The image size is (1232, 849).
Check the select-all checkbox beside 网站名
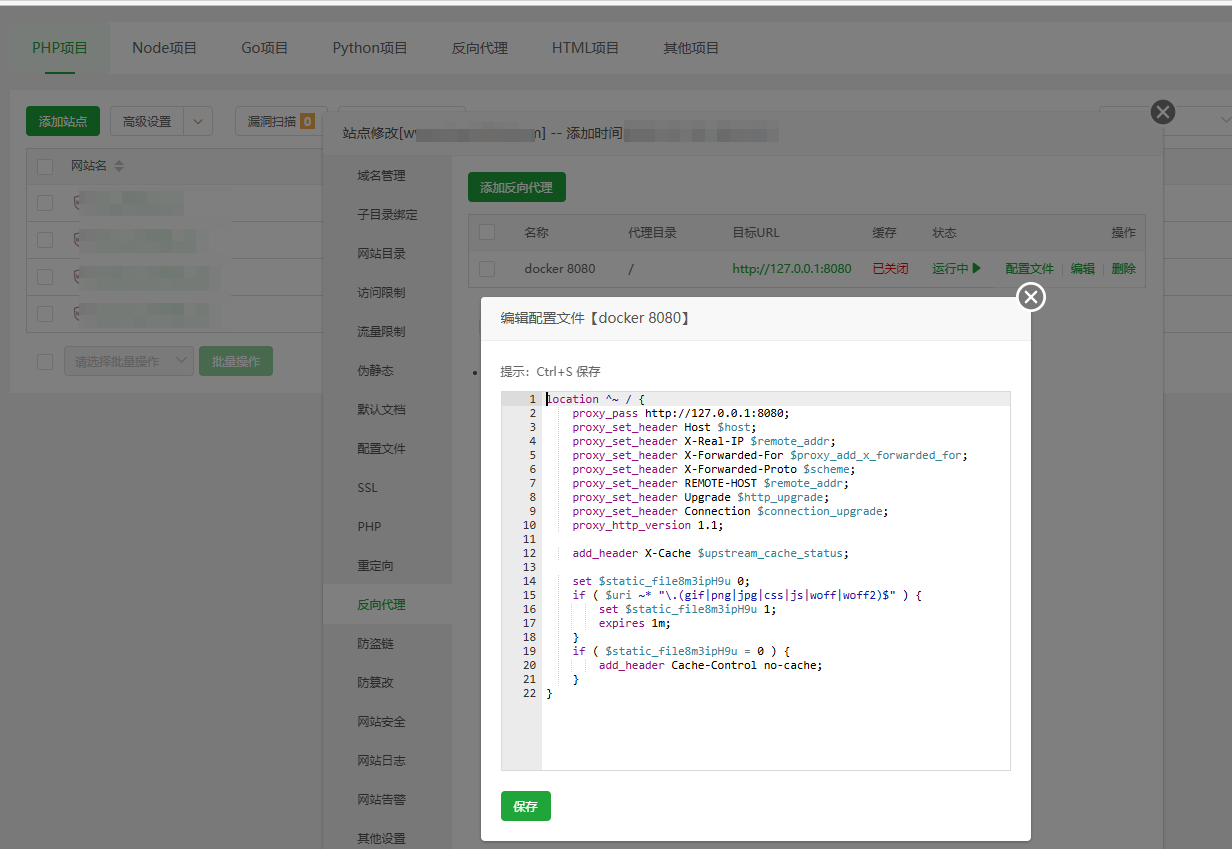(x=45, y=167)
